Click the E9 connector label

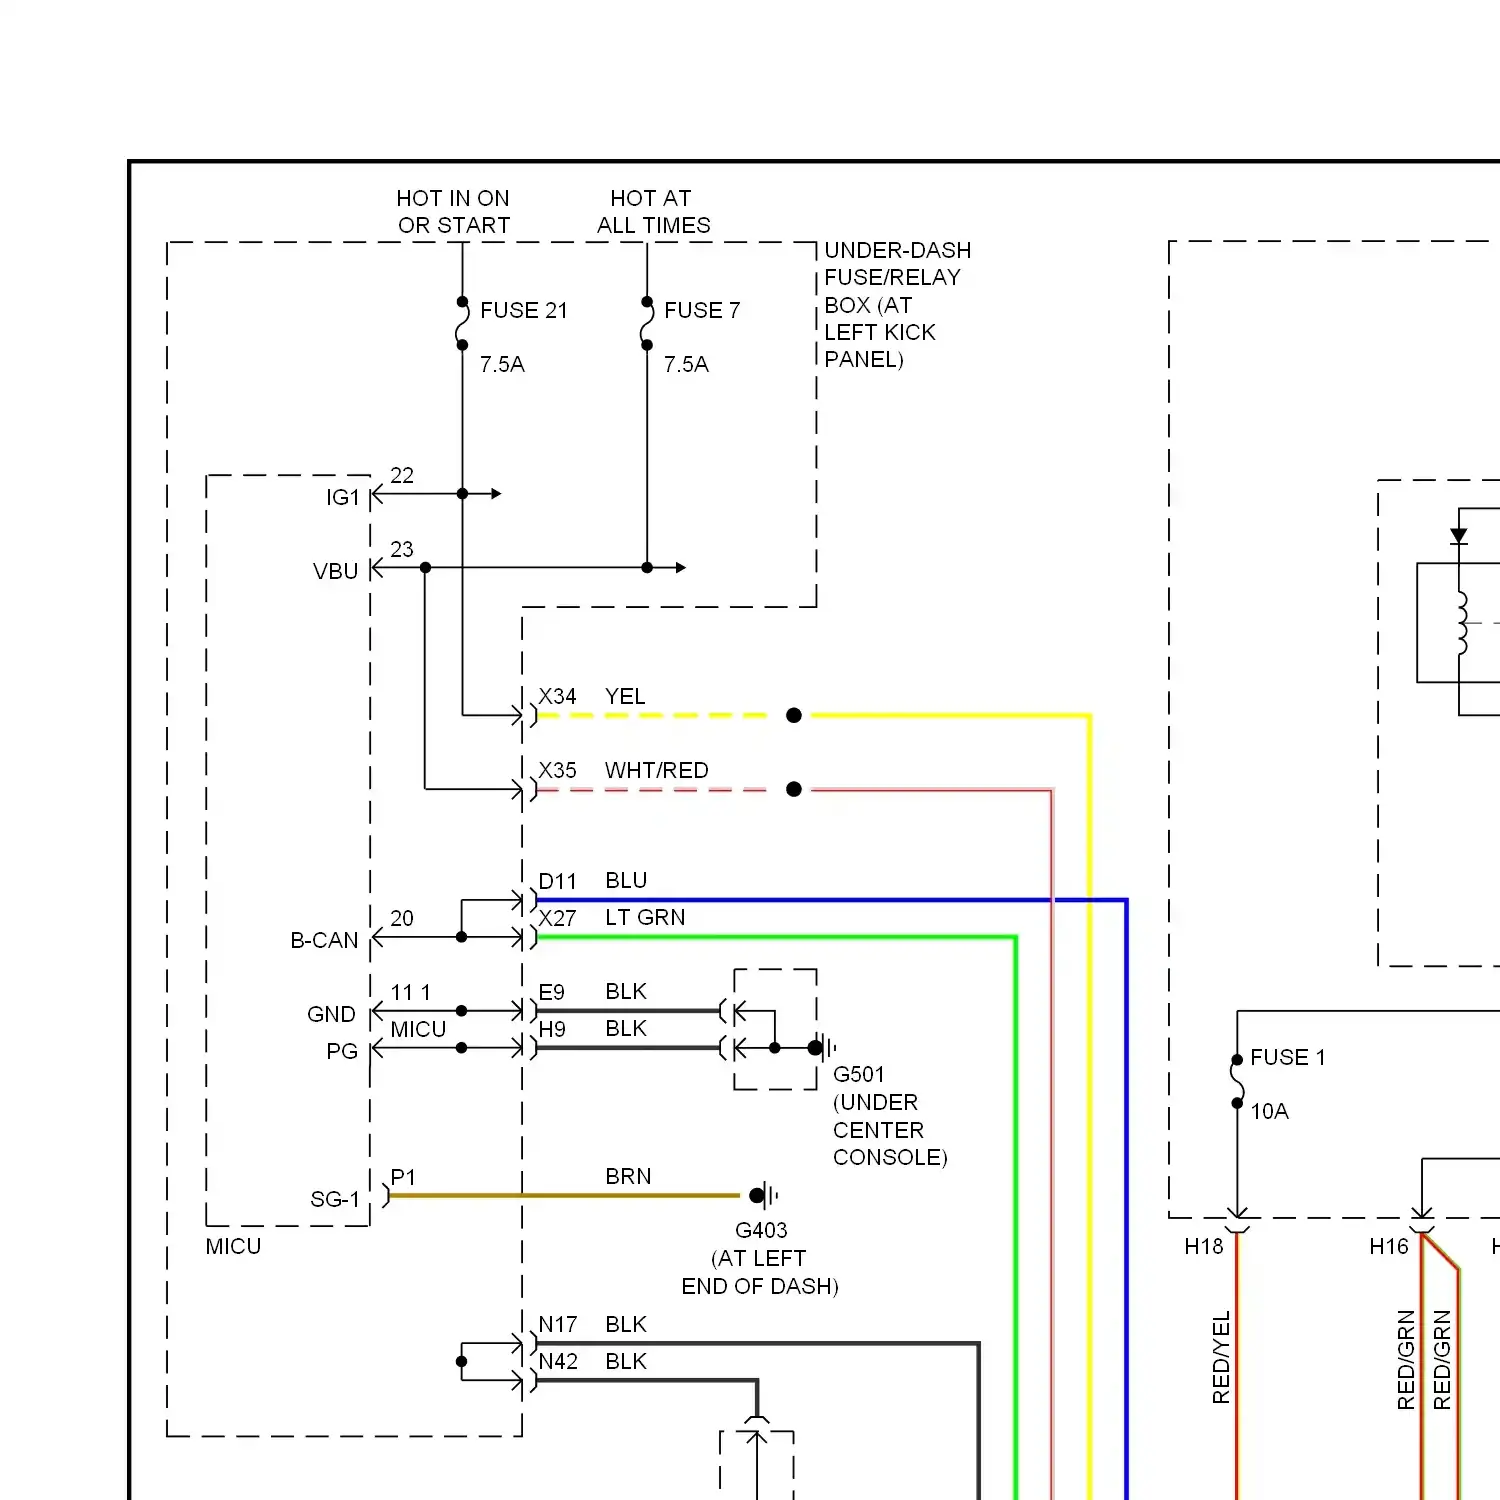[x=551, y=992]
